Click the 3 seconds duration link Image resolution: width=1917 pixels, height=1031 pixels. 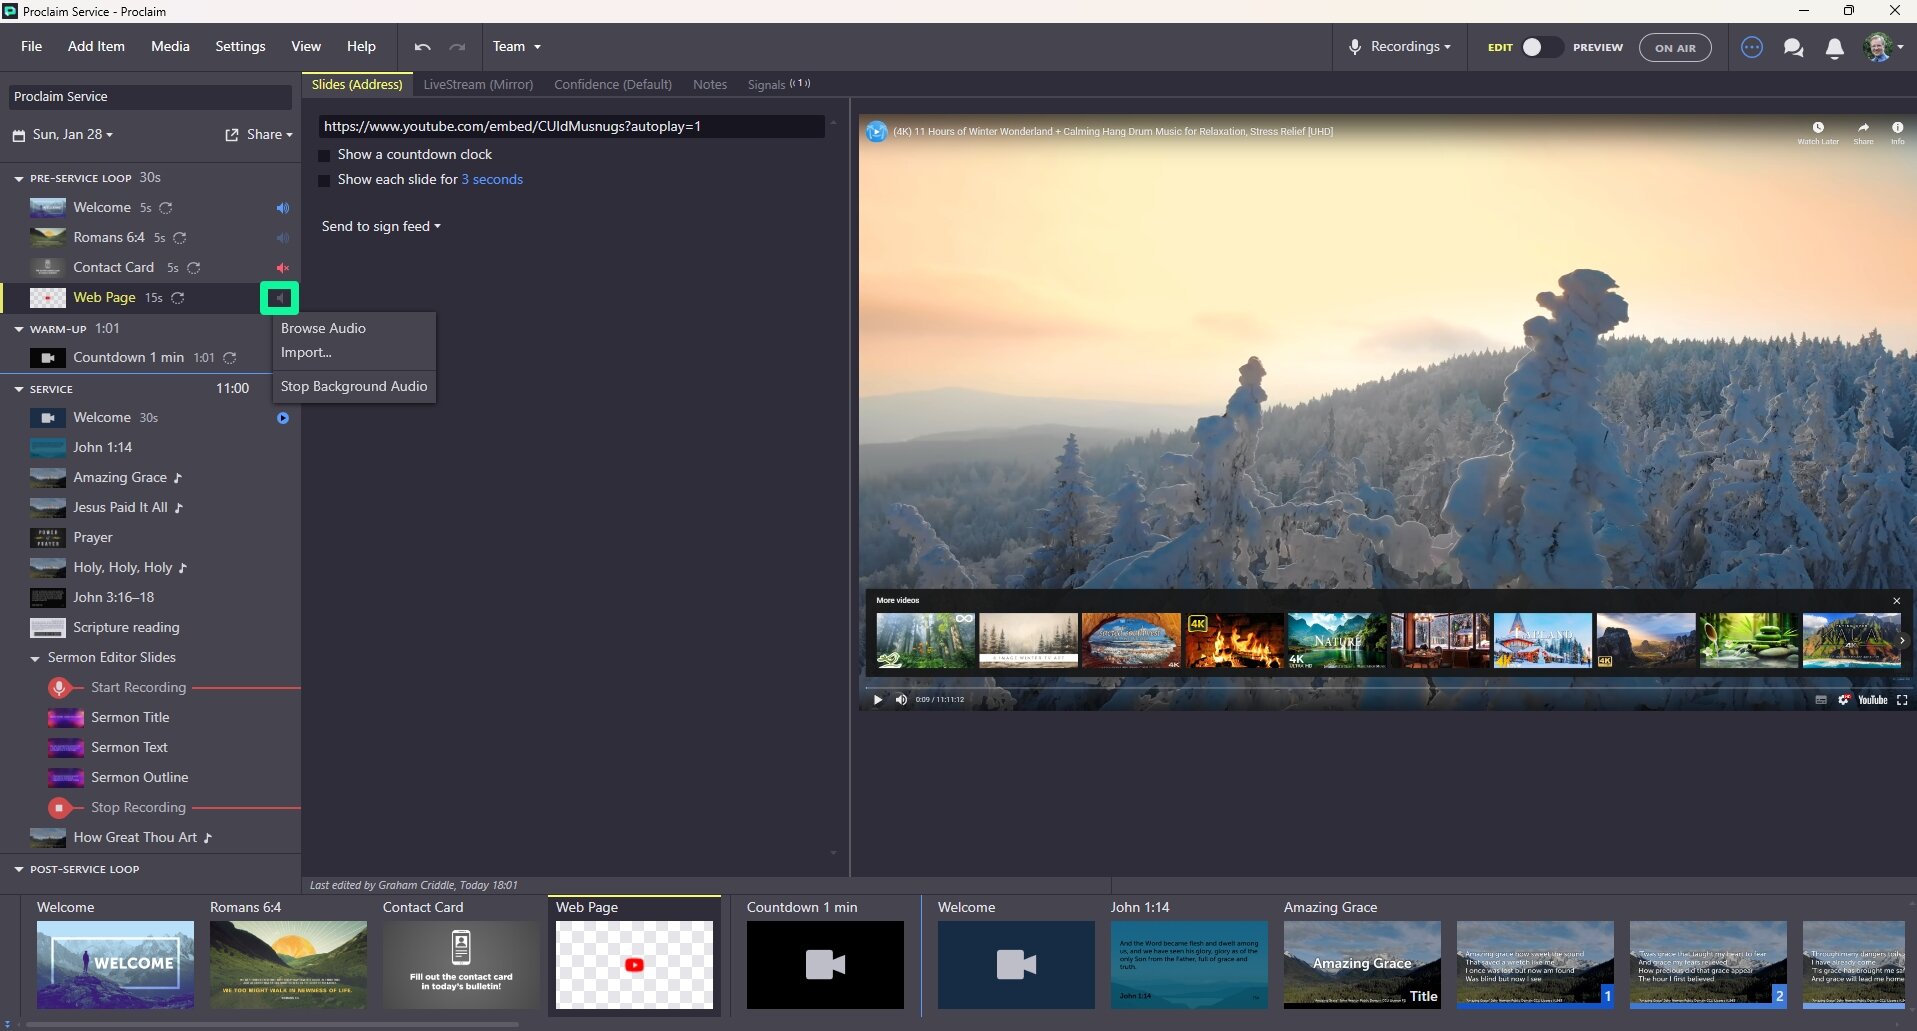click(x=492, y=180)
